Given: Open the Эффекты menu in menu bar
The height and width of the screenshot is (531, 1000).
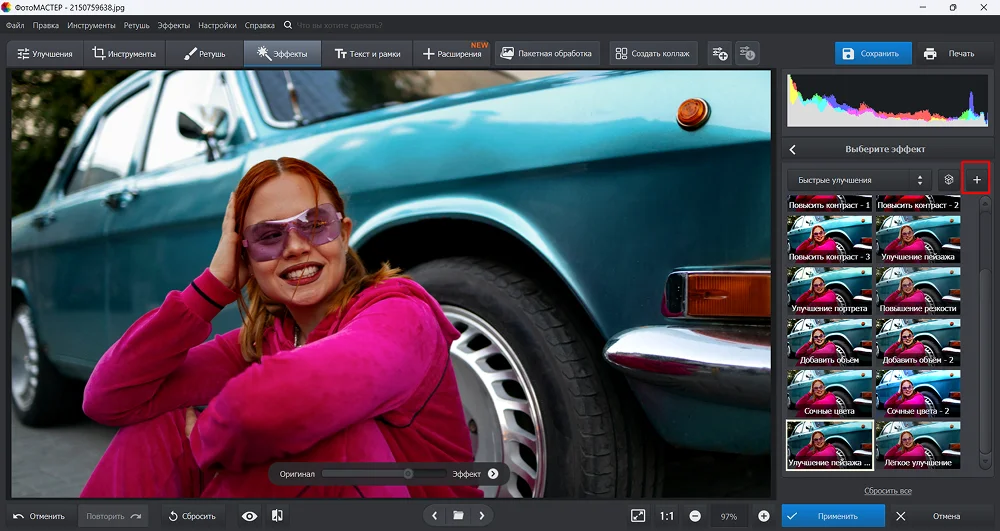Looking at the screenshot, I should (x=173, y=25).
